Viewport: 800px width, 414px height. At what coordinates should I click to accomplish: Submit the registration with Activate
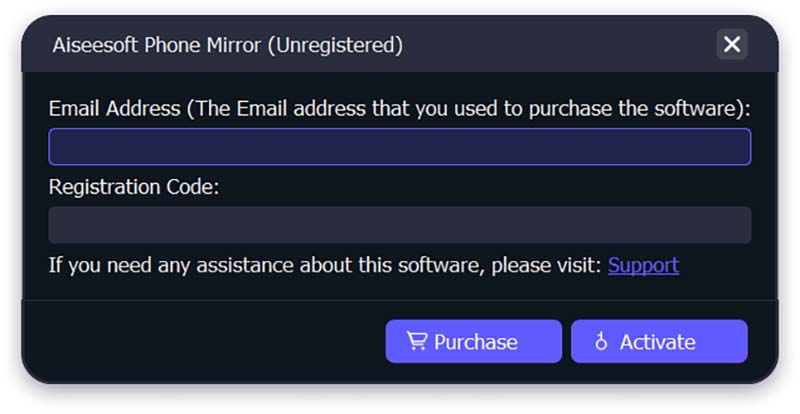click(659, 342)
